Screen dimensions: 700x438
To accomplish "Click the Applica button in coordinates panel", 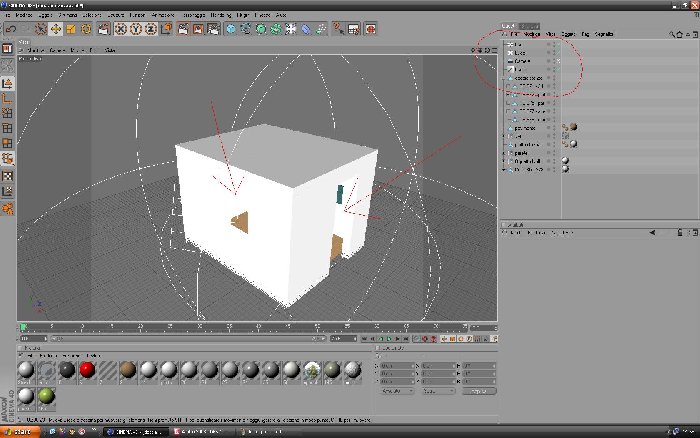I will click(x=479, y=391).
